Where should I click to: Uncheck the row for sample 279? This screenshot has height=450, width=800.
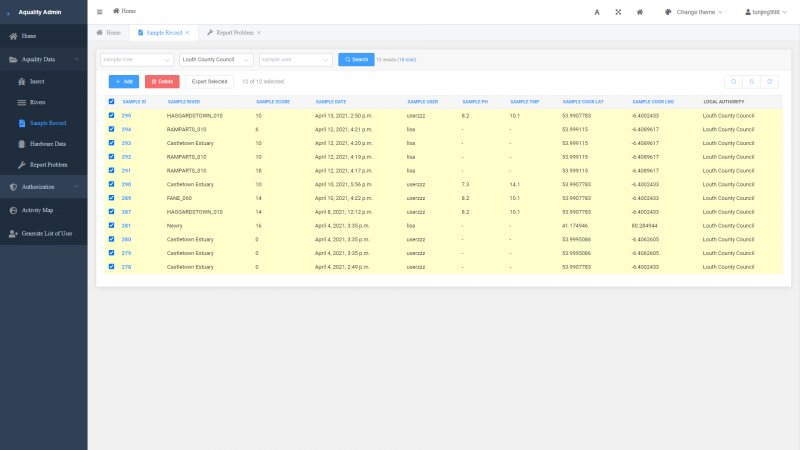[x=111, y=253]
